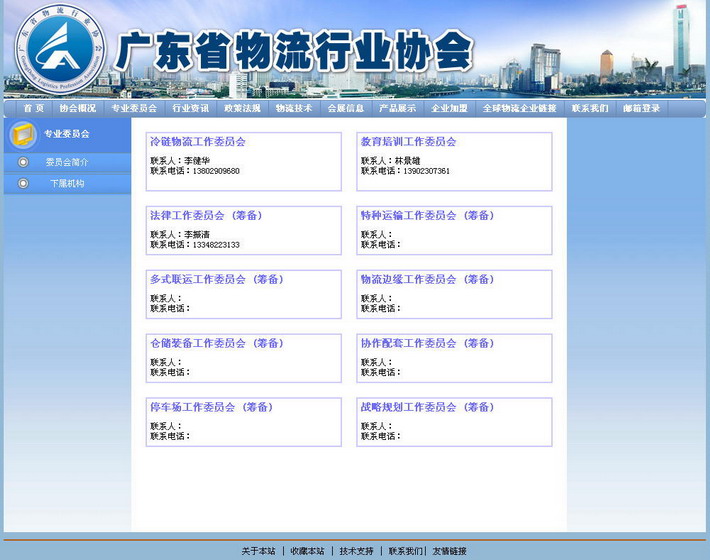
Task: Open 下属机构 in the sidebar
Action: (67, 183)
